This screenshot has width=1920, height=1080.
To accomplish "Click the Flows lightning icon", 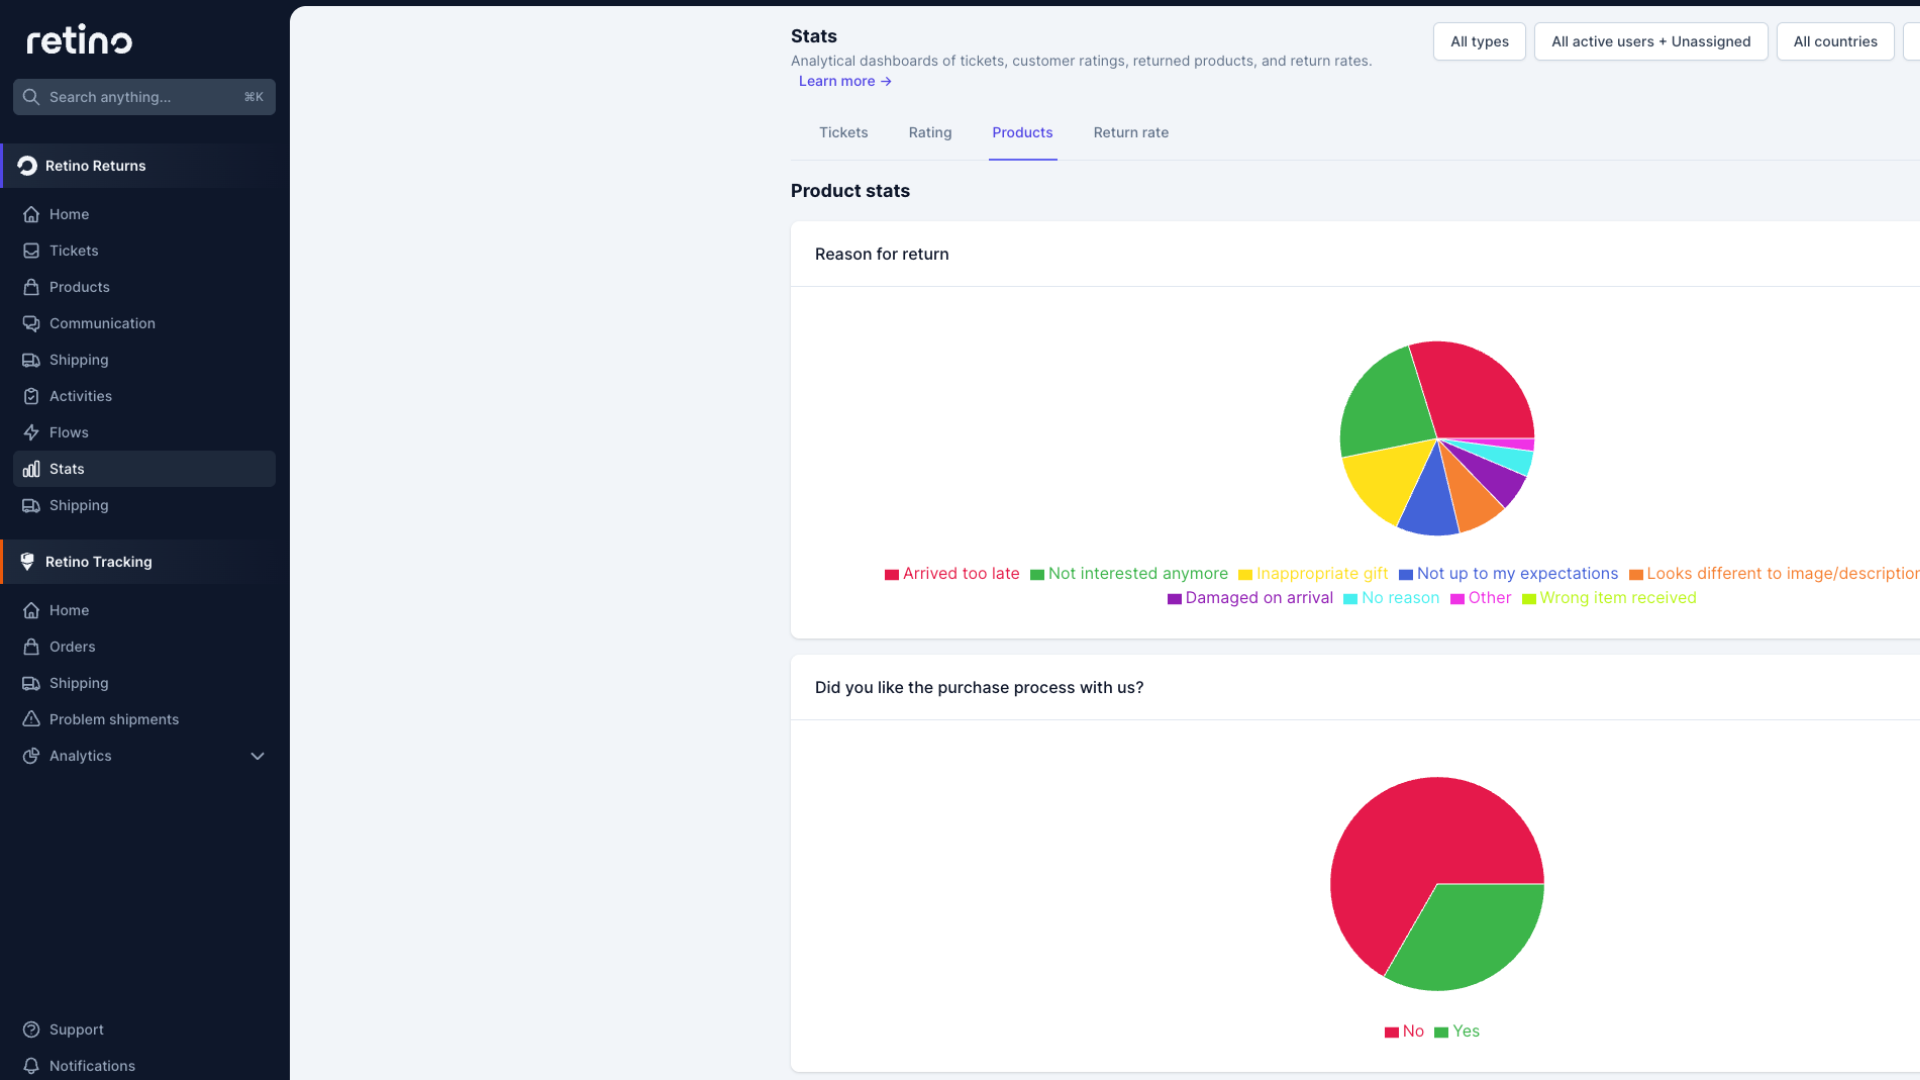I will [x=31, y=432].
